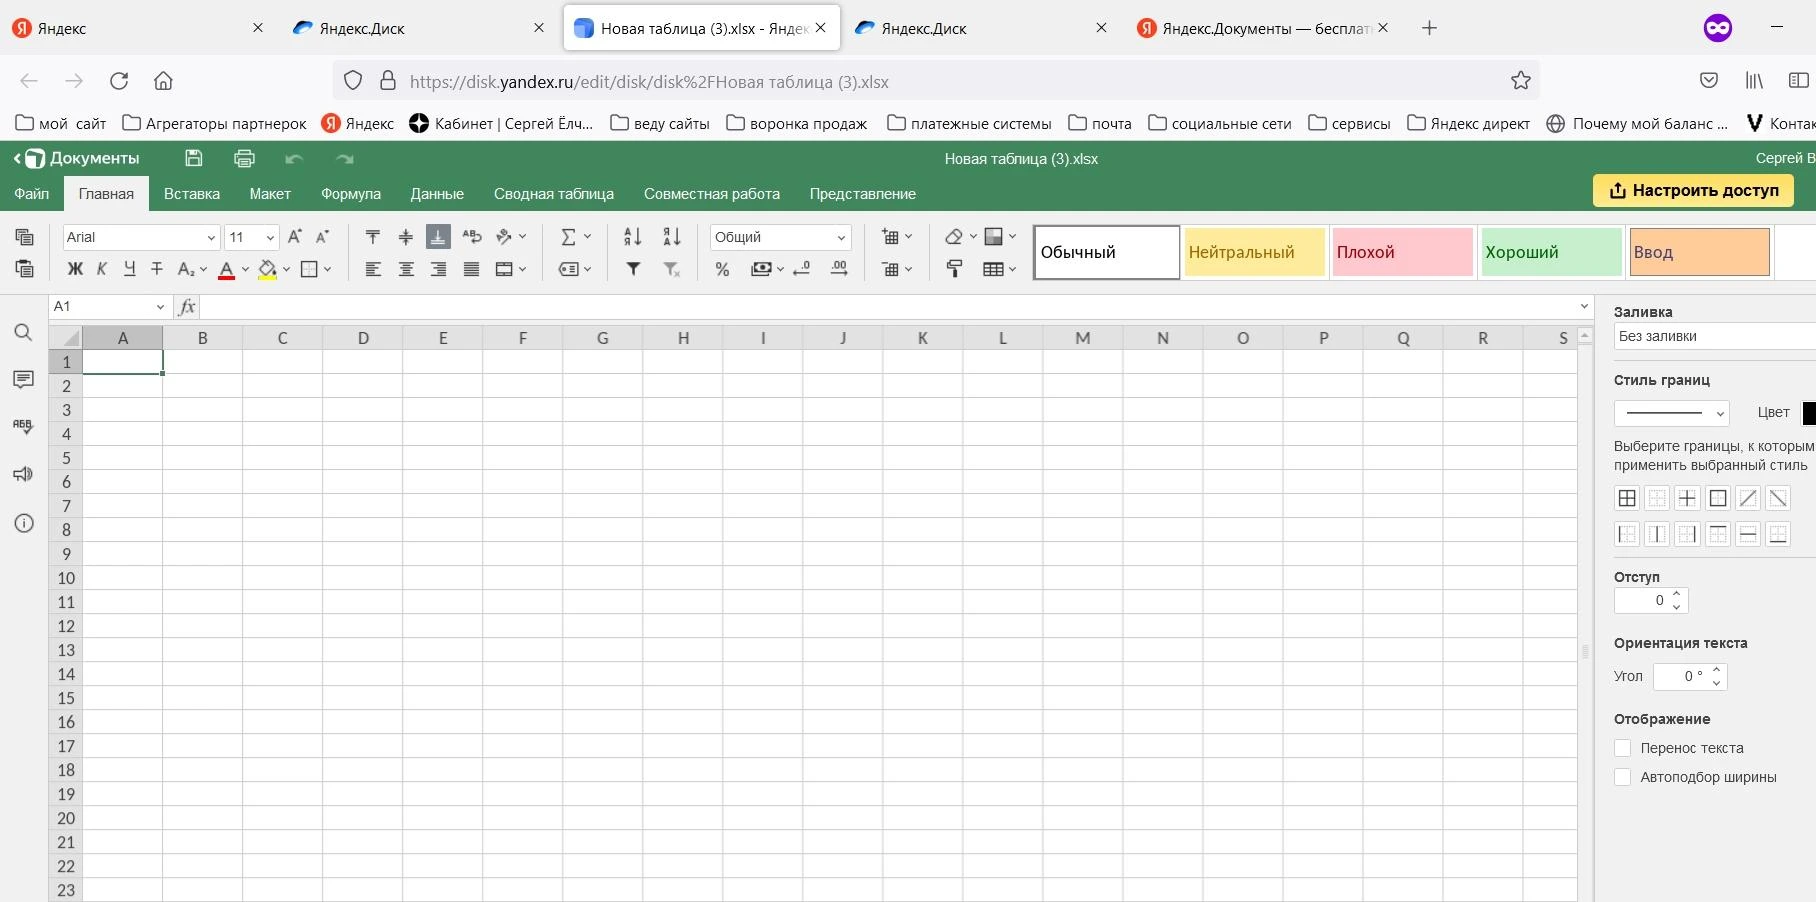1816x902 pixels.
Task: Toggle bold formatting (Ж)
Action: [75, 269]
